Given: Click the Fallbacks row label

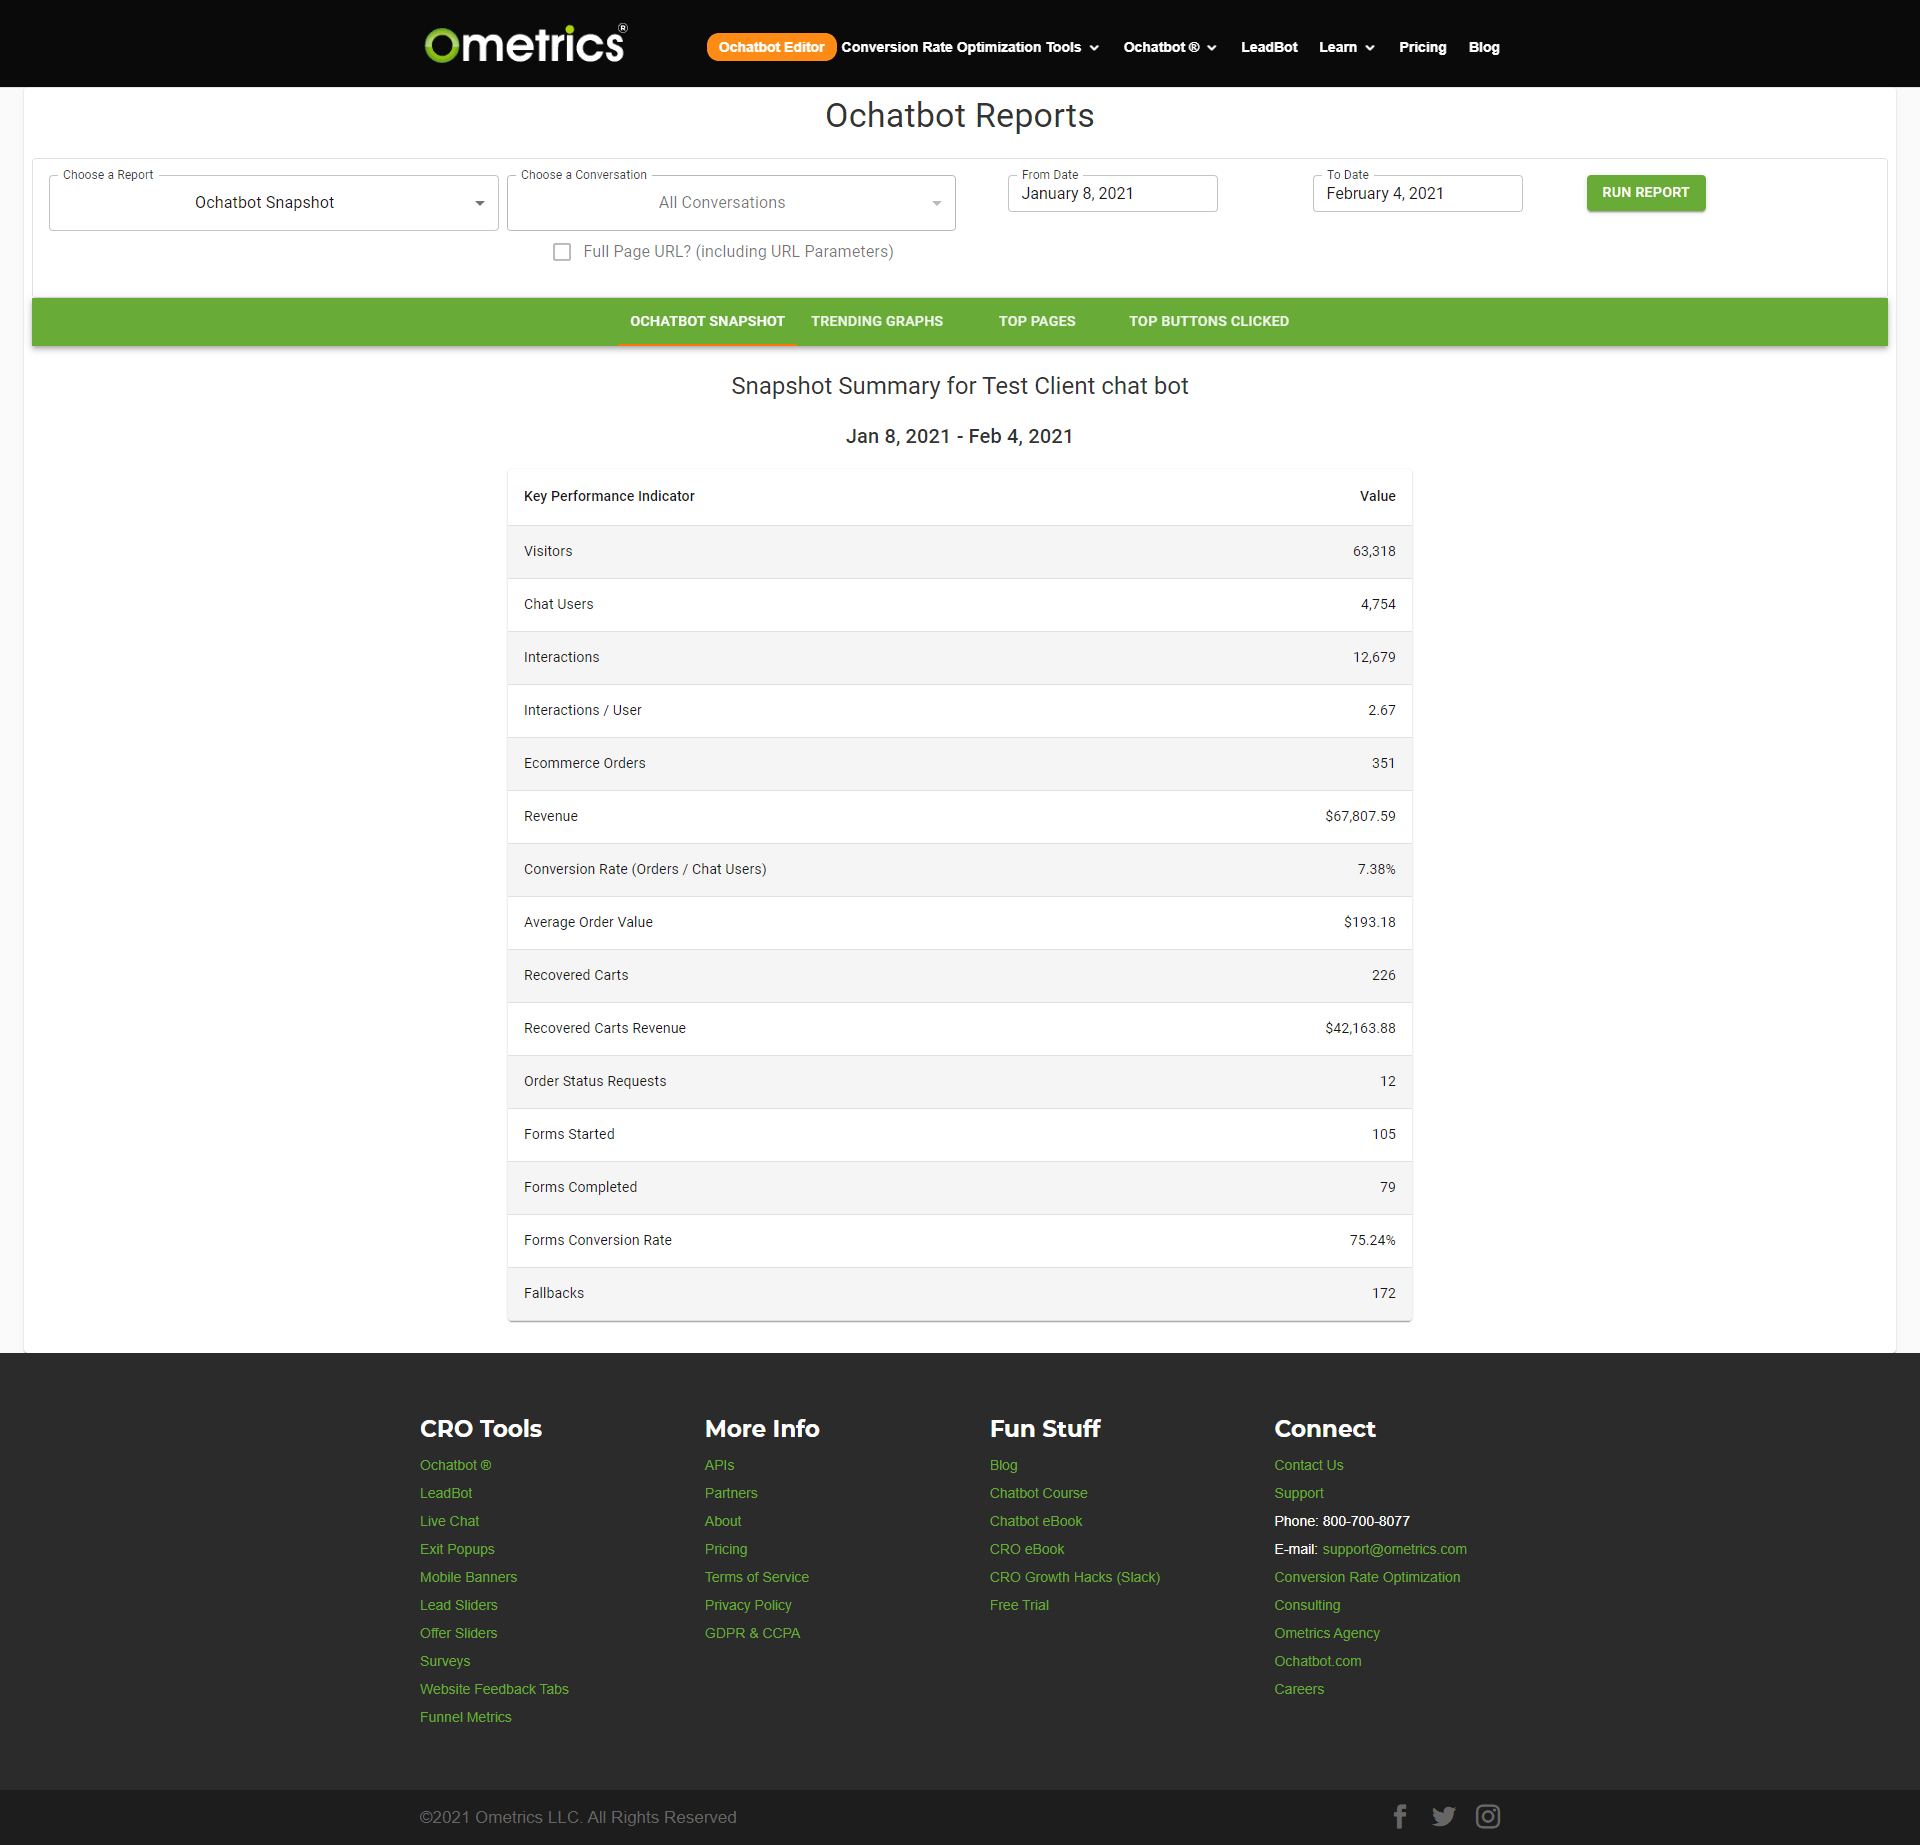Looking at the screenshot, I should pos(553,1293).
